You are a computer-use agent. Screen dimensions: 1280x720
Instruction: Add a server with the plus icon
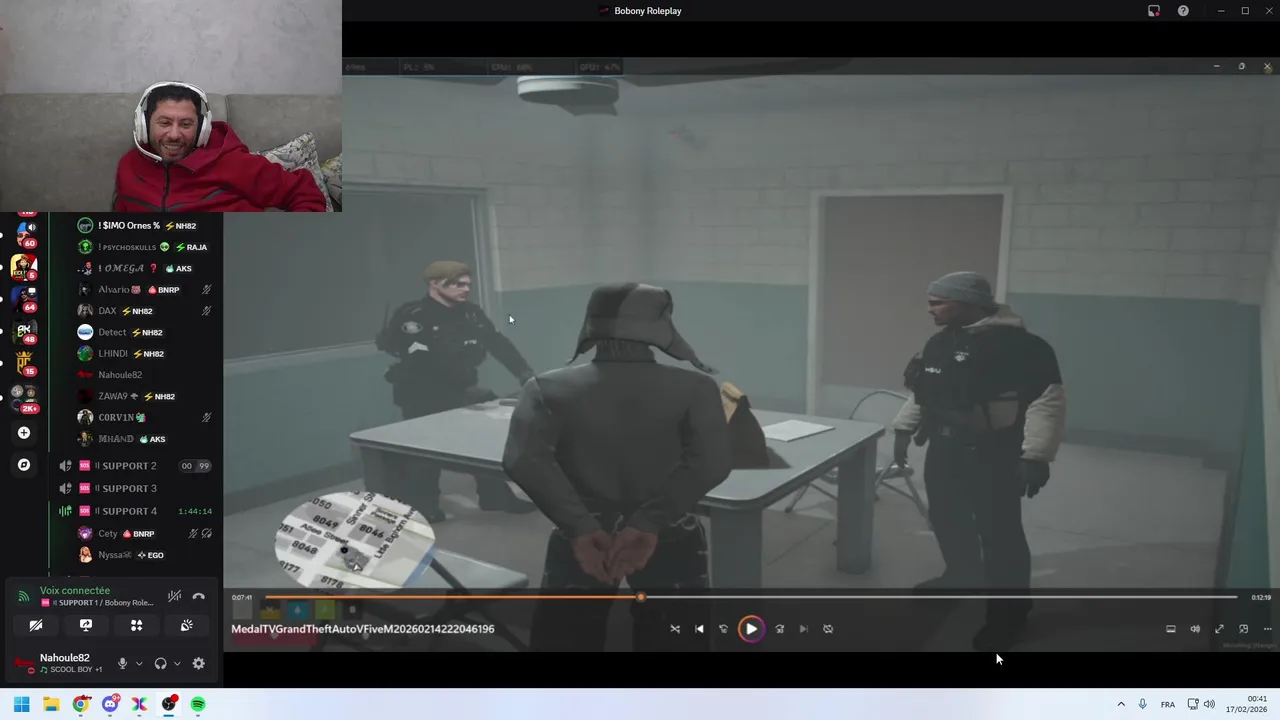24,433
